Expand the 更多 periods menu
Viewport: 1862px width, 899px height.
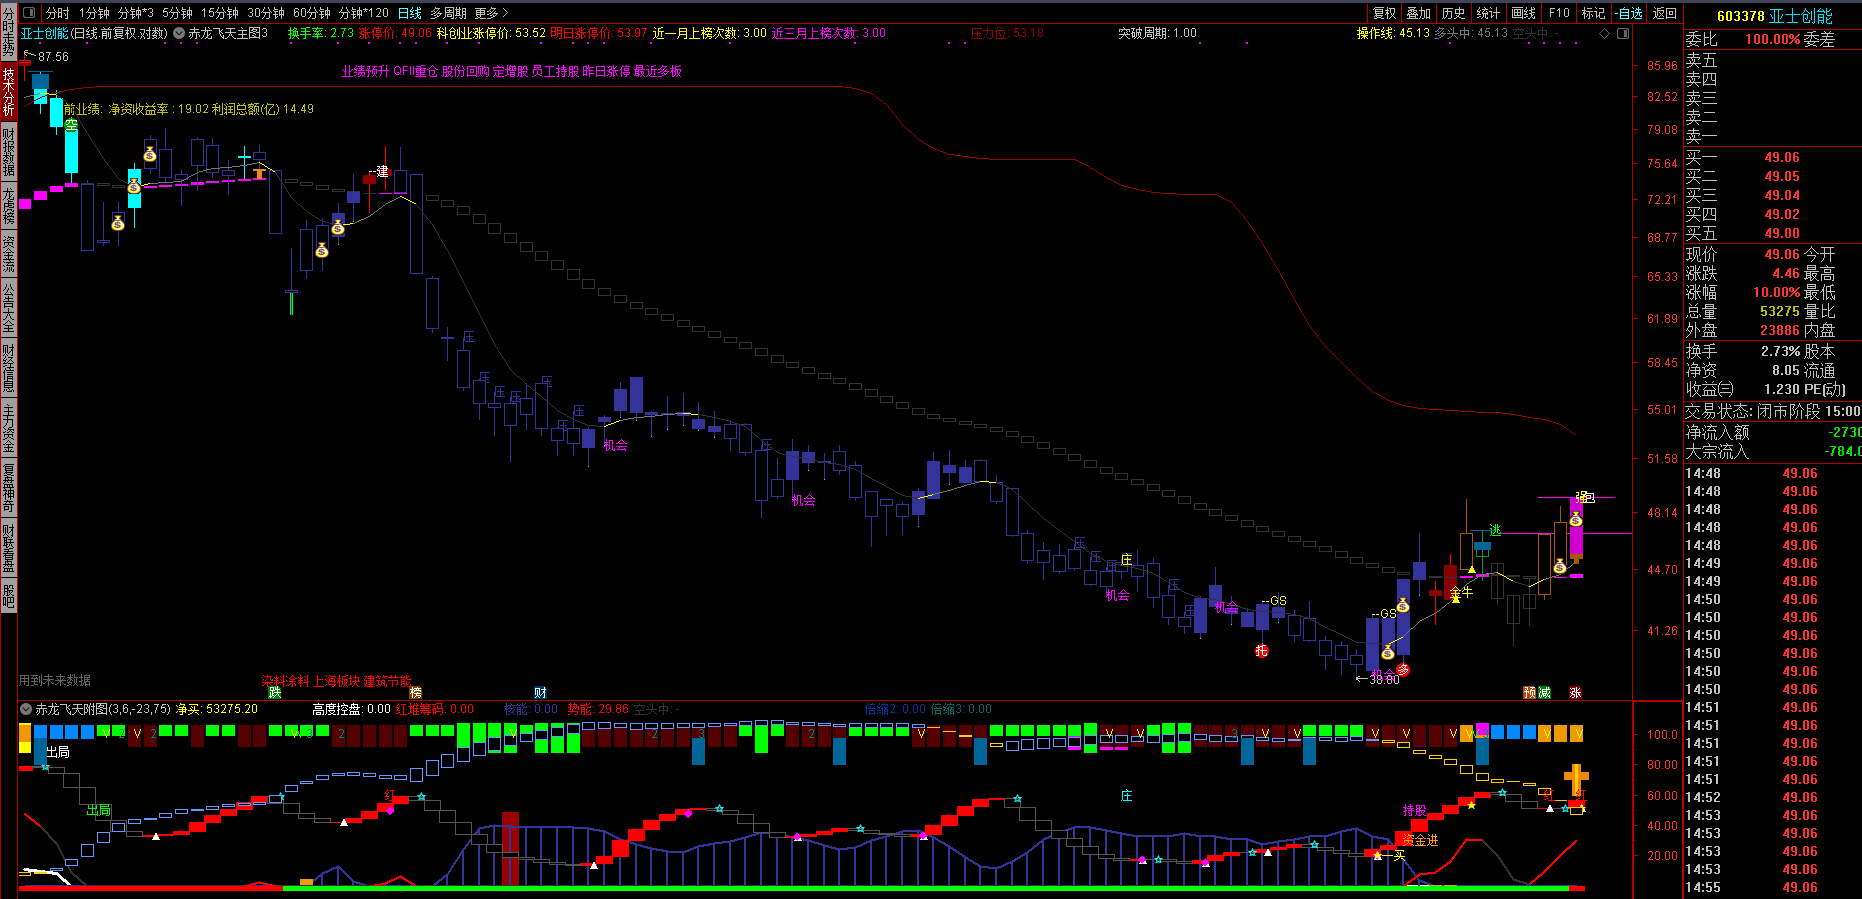[491, 13]
